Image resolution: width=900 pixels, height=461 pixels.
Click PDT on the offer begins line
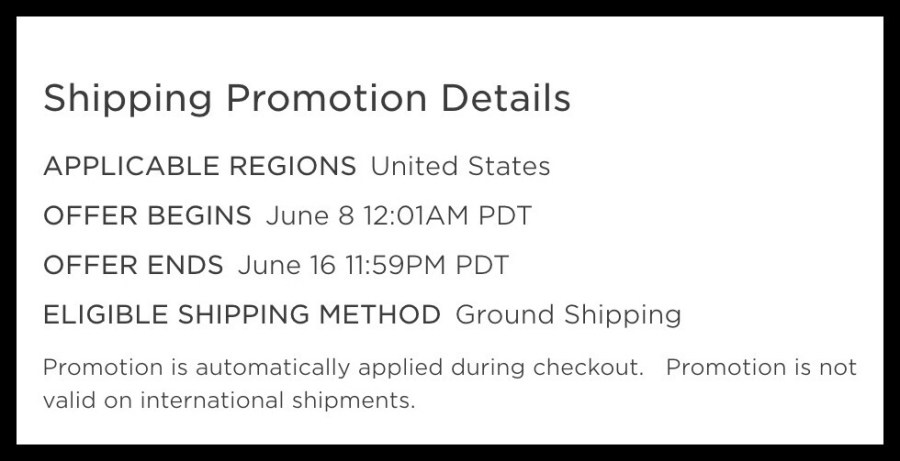(503, 216)
